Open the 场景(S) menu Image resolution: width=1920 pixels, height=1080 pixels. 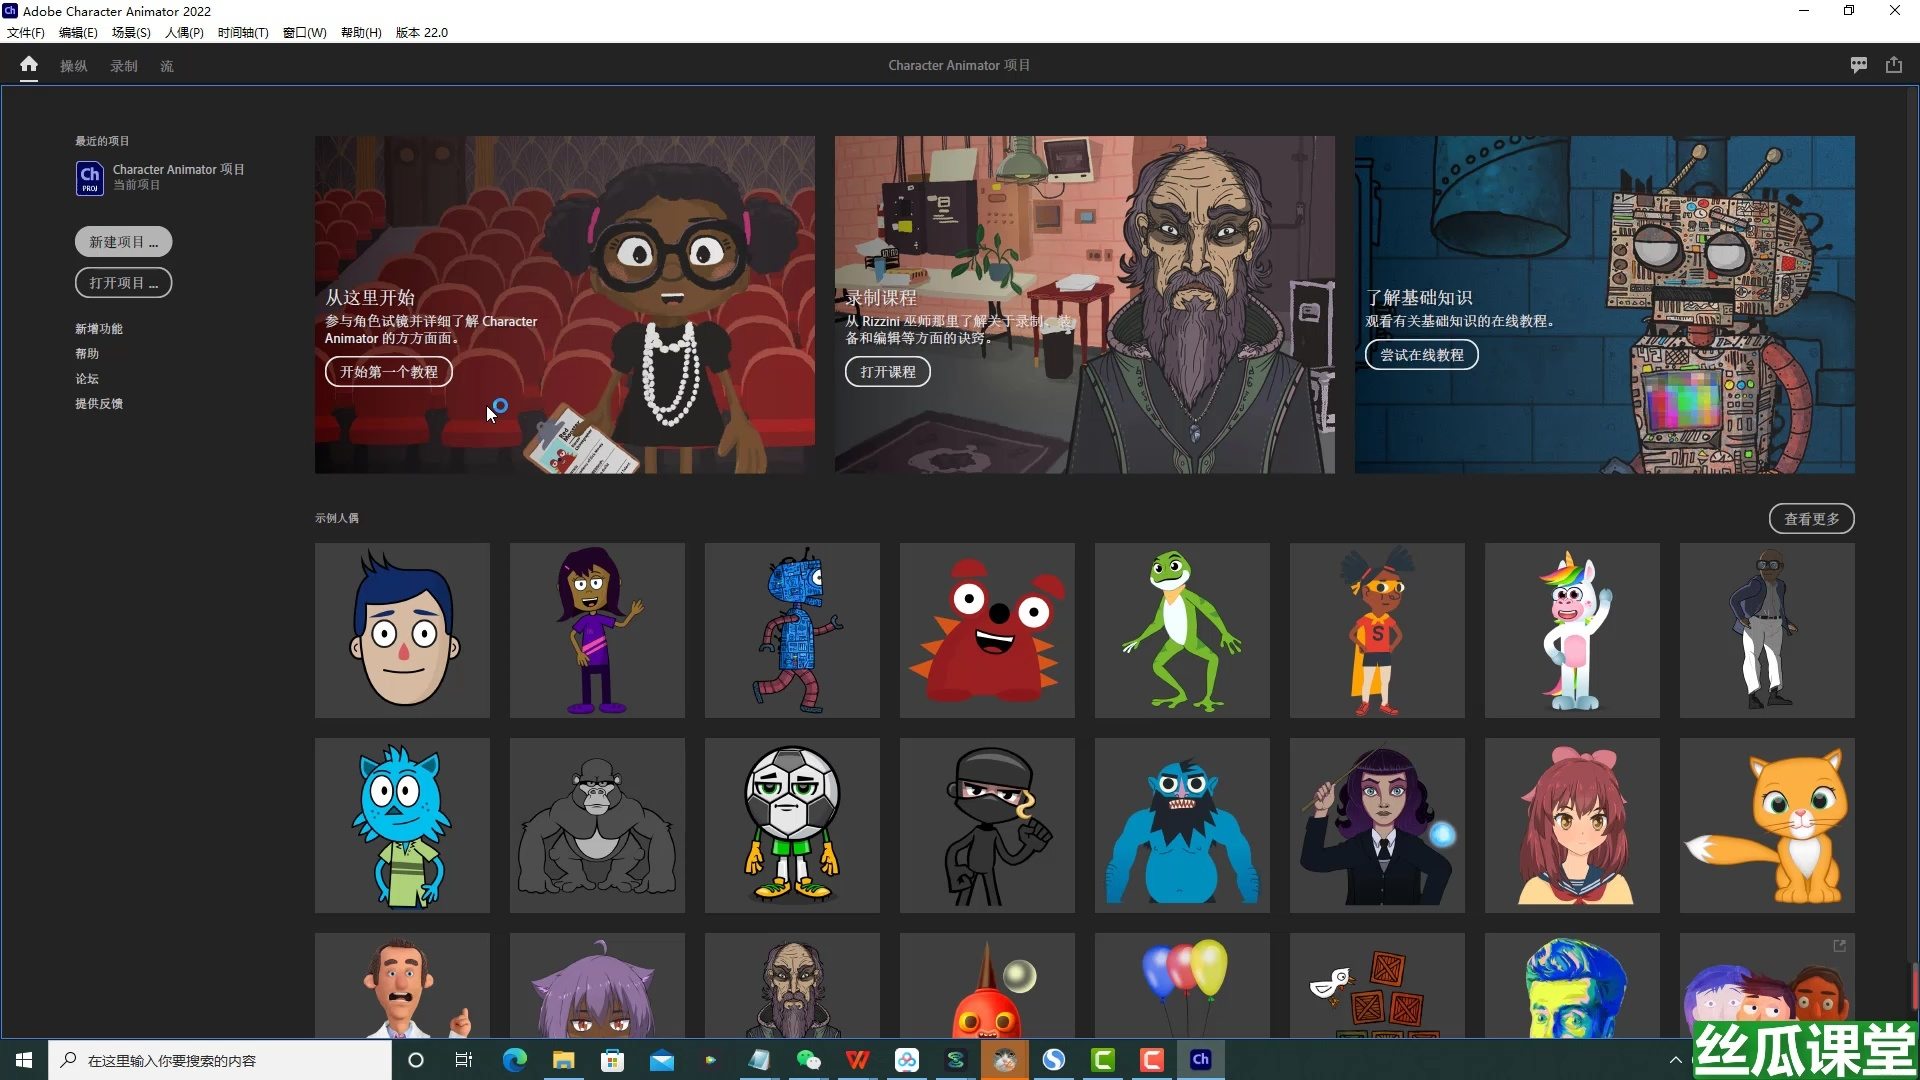pos(131,32)
